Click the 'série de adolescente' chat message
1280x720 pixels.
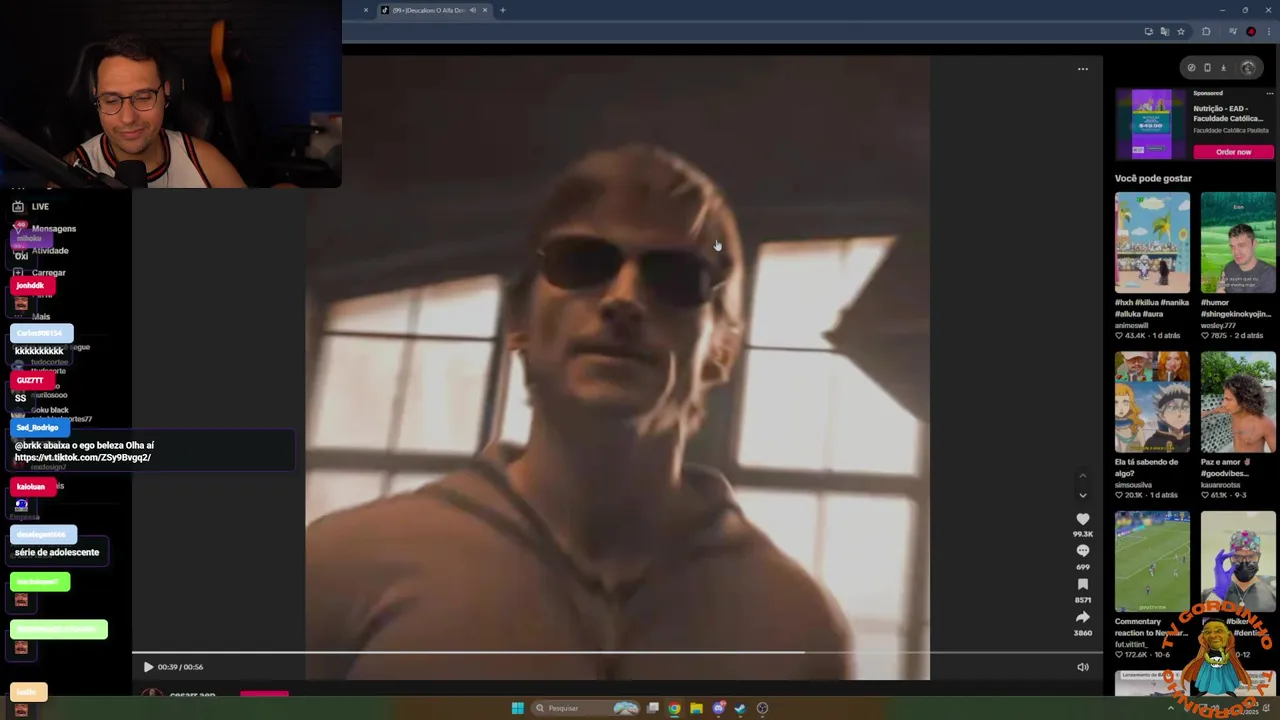(x=57, y=552)
